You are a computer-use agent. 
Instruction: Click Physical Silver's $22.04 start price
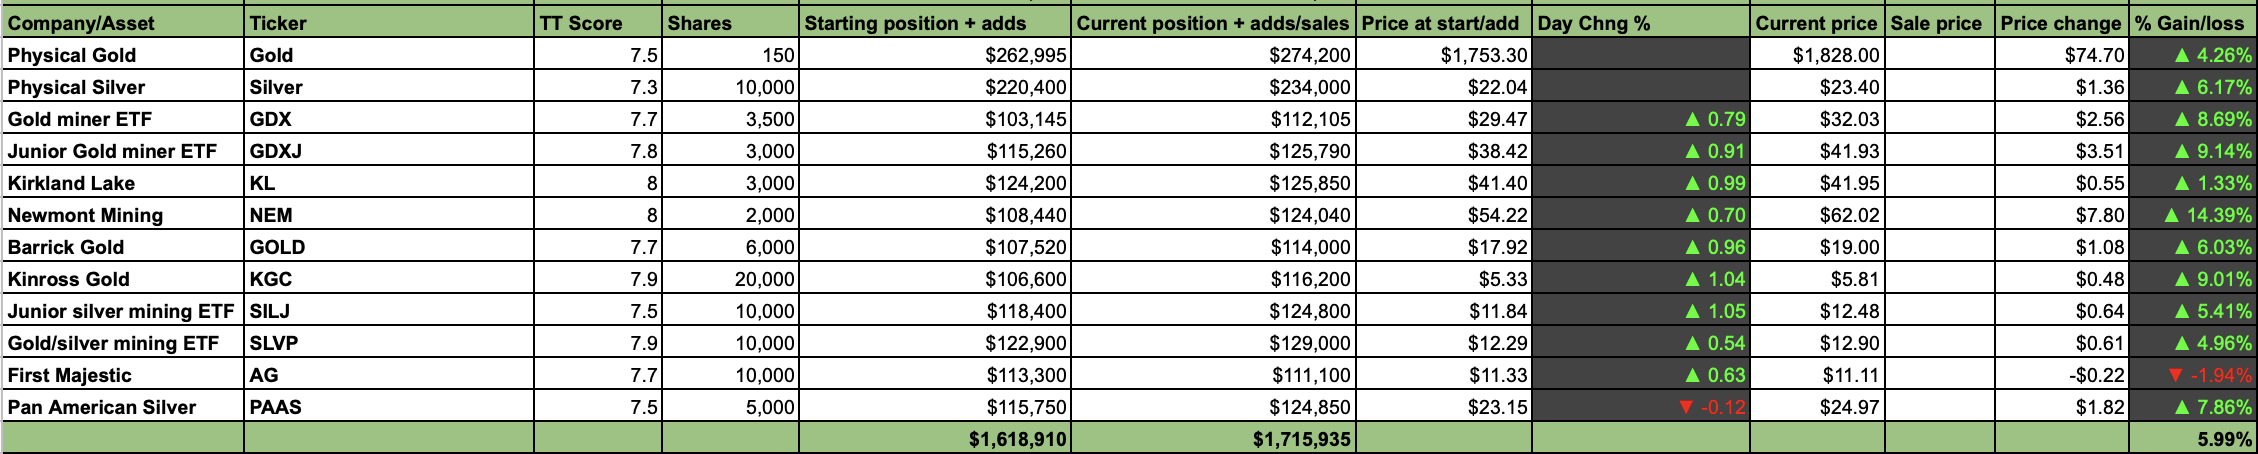pos(1445,87)
